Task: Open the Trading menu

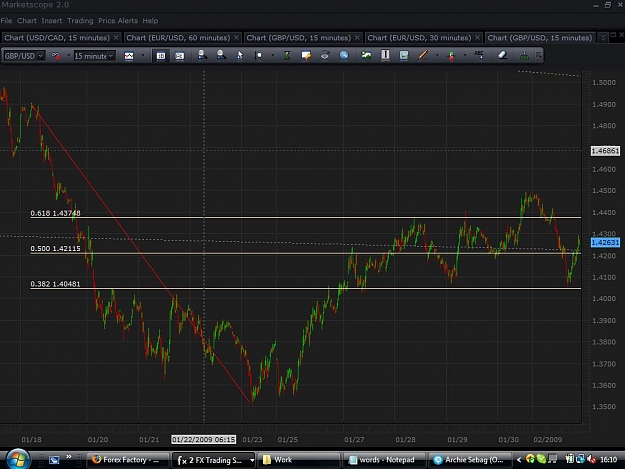Action: (80, 21)
